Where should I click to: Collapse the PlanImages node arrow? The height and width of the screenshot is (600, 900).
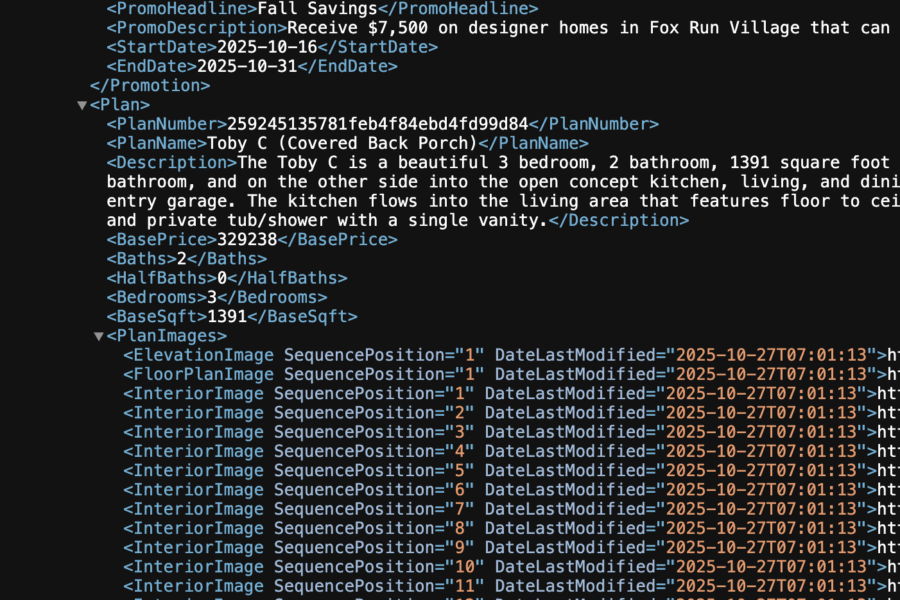[98, 336]
